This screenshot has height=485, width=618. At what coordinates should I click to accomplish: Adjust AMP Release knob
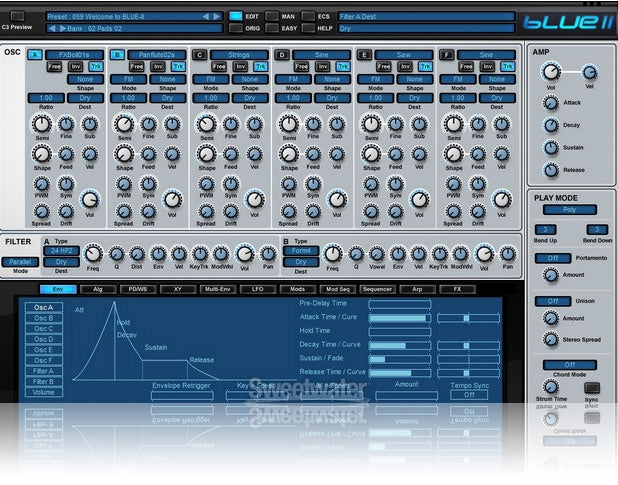pos(551,170)
